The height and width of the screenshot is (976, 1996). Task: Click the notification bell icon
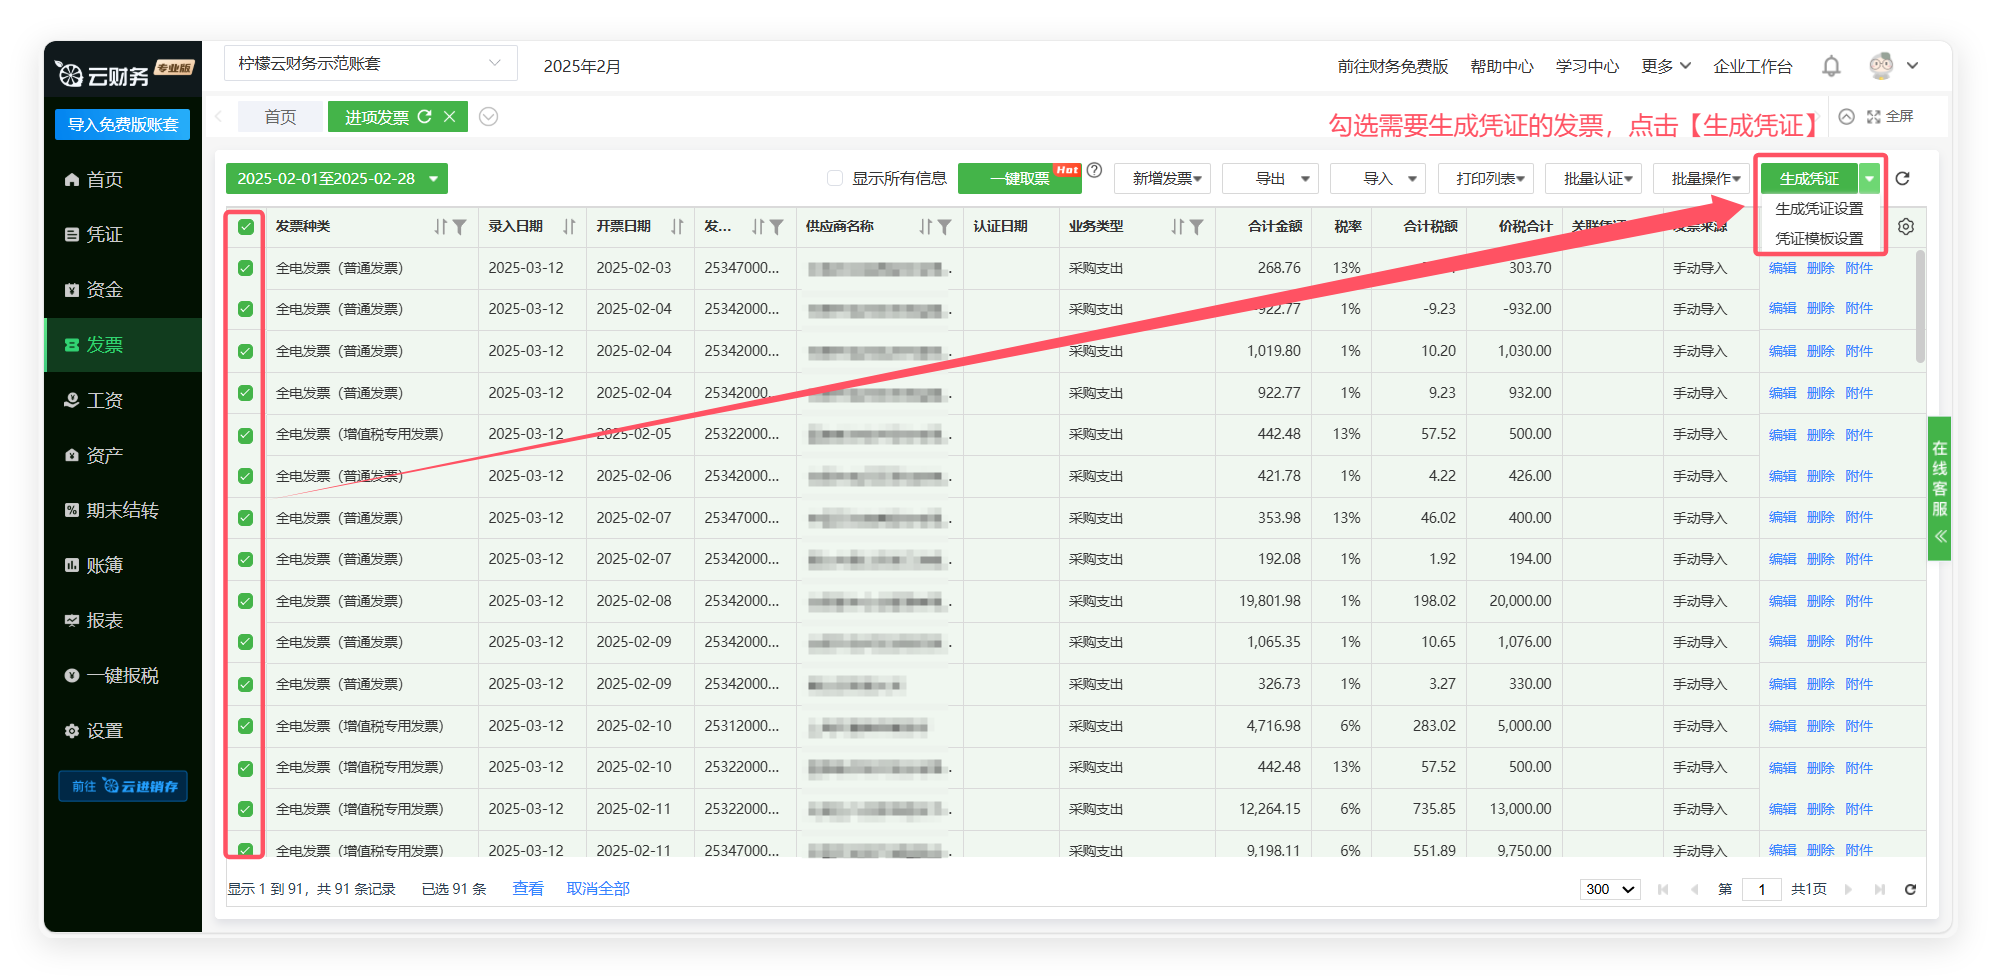click(x=1831, y=66)
